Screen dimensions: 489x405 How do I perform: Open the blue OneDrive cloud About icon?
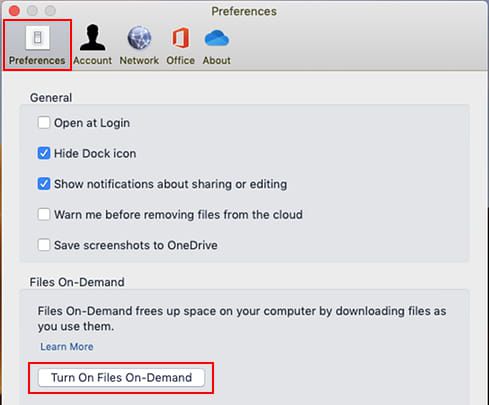[x=217, y=38]
